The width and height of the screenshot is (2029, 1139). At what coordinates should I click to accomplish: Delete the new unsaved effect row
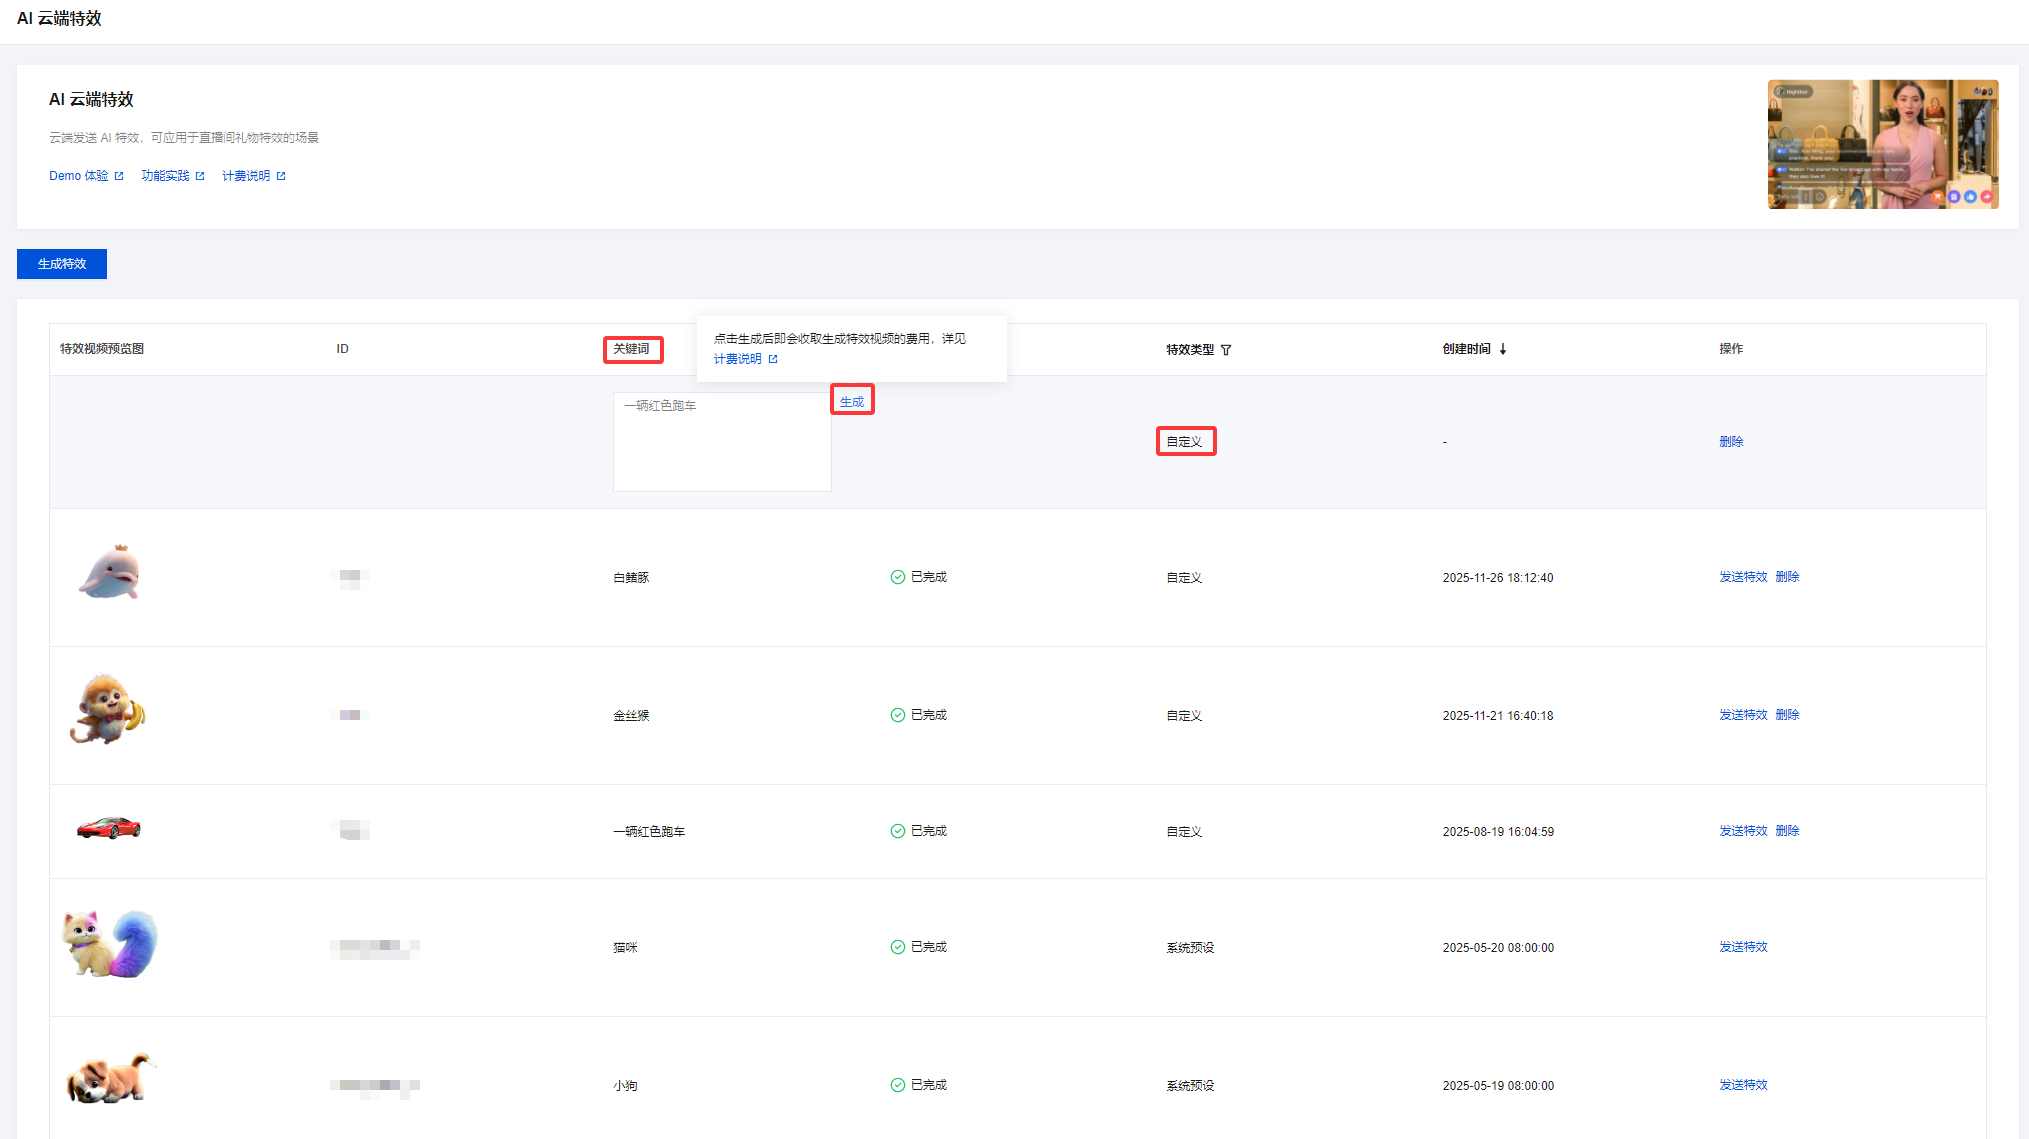(1731, 441)
